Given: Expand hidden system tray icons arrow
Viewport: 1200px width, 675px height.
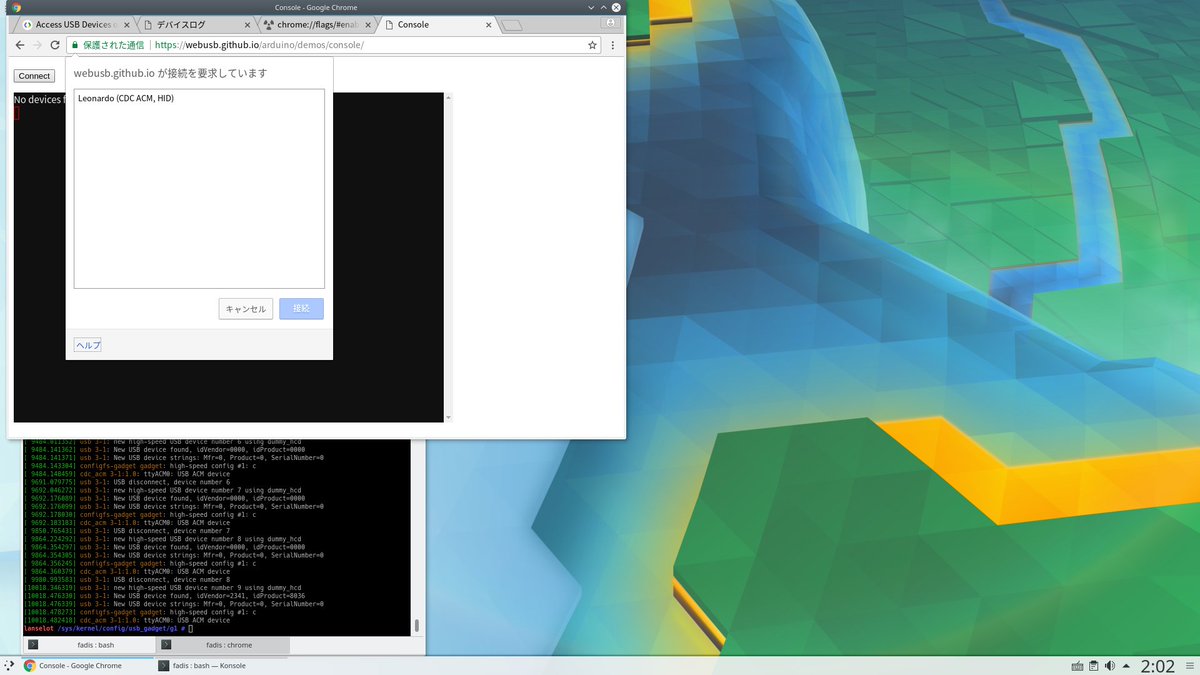Looking at the screenshot, I should pos(1128,666).
